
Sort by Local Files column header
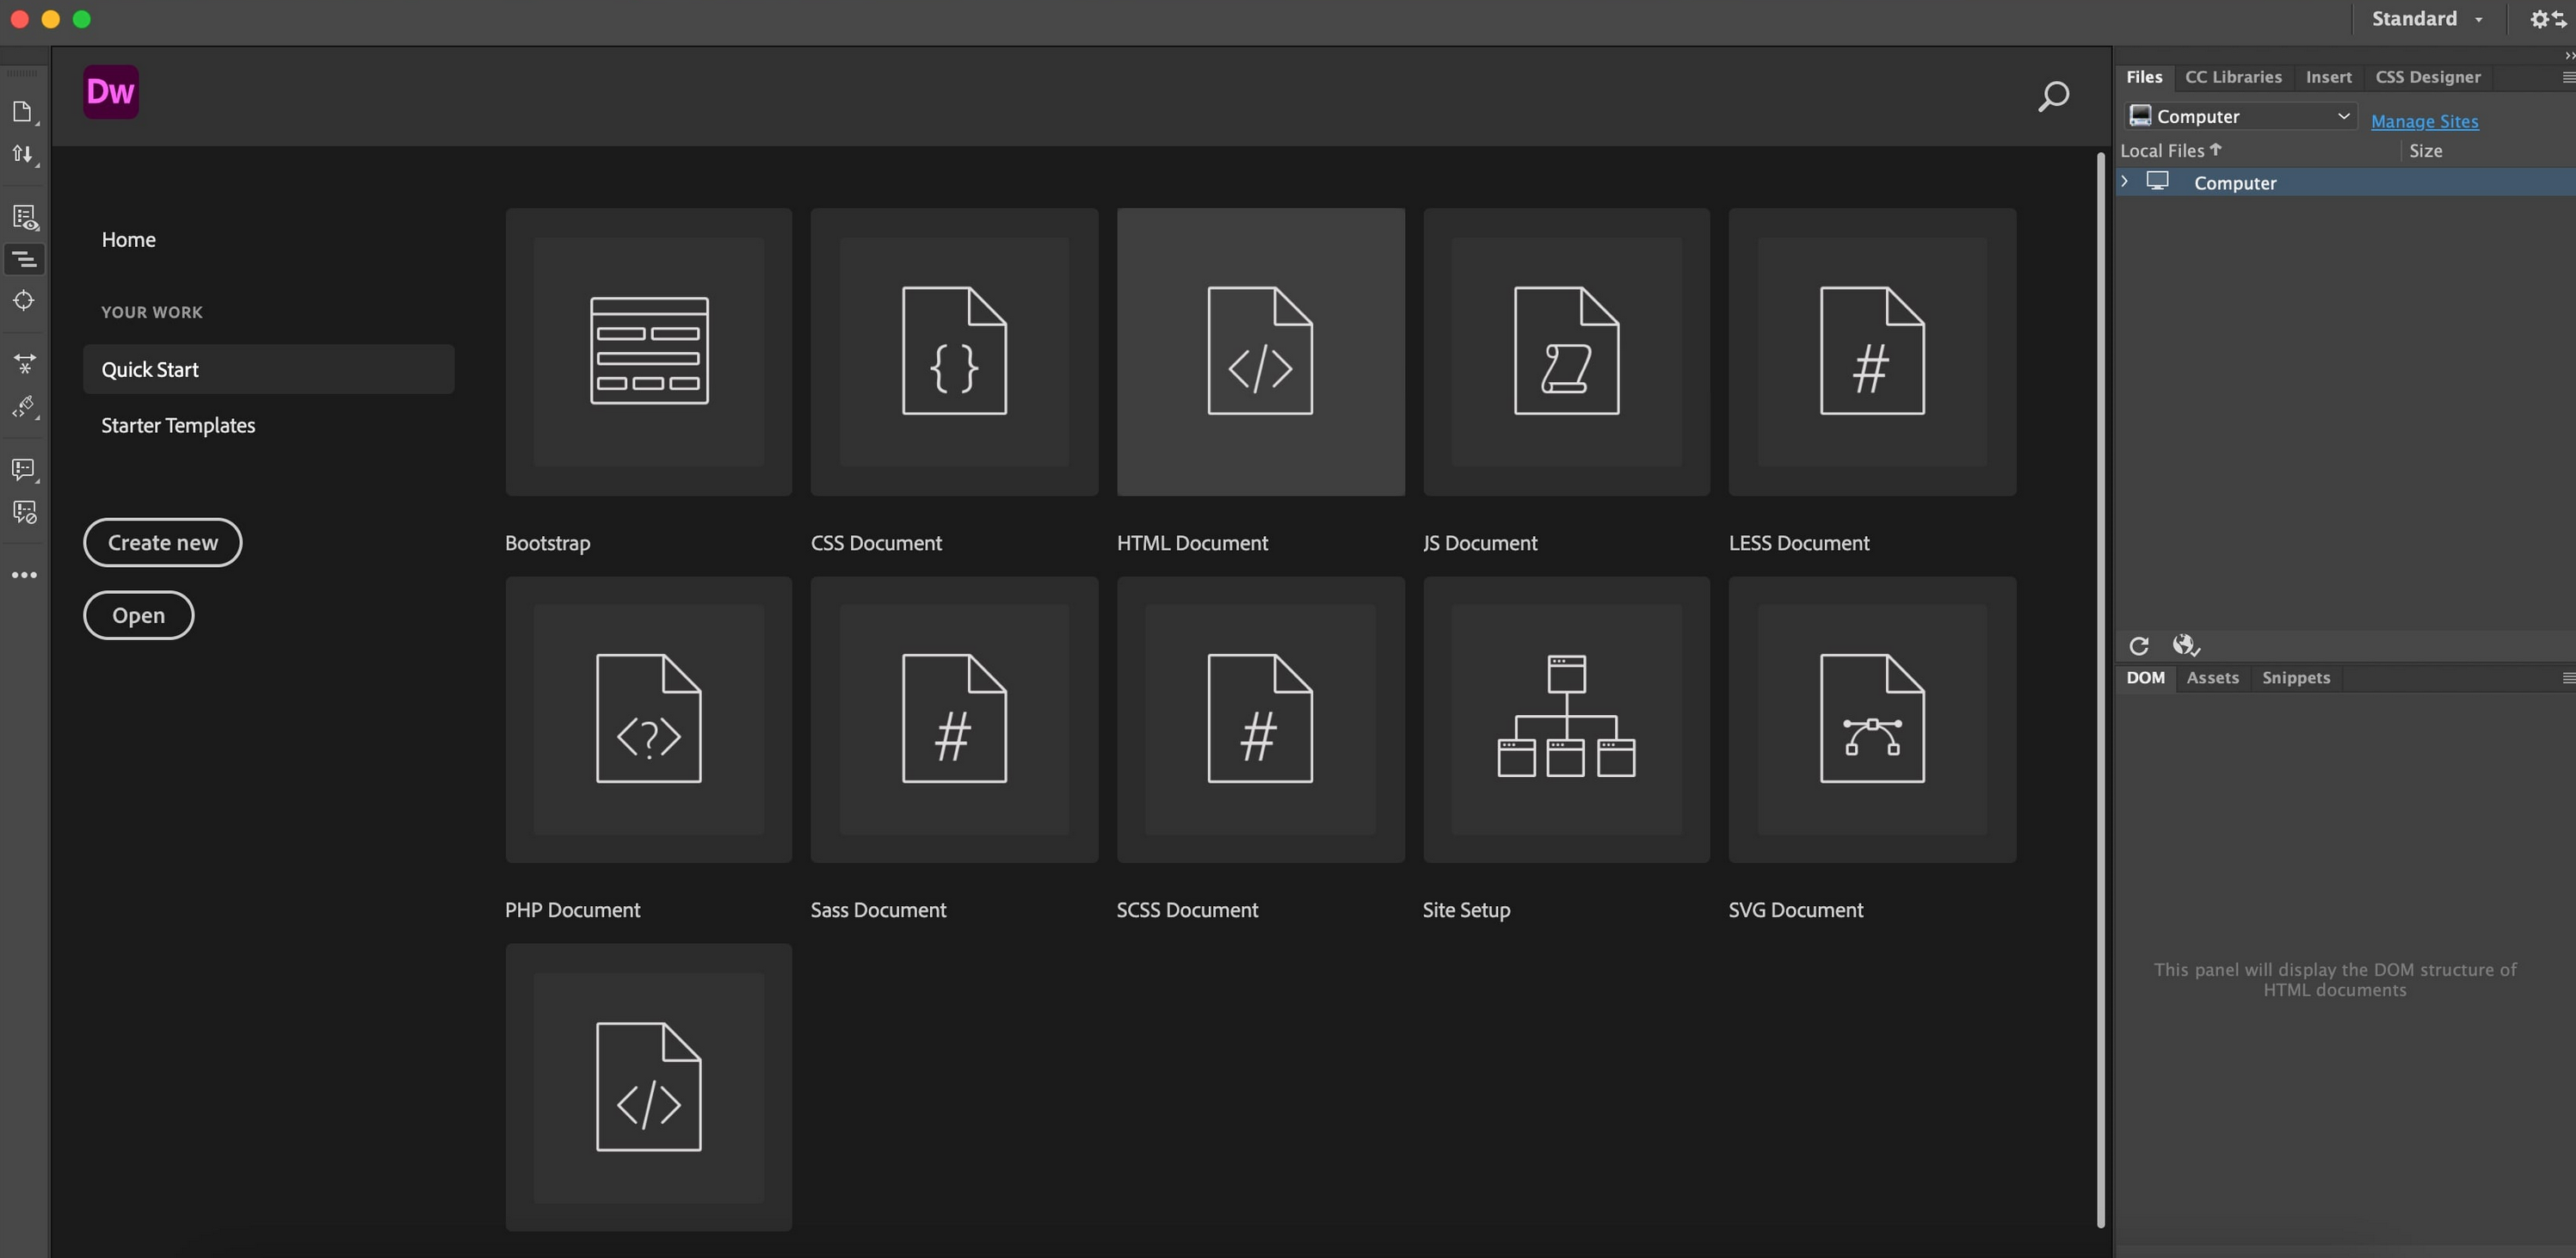(x=2170, y=150)
